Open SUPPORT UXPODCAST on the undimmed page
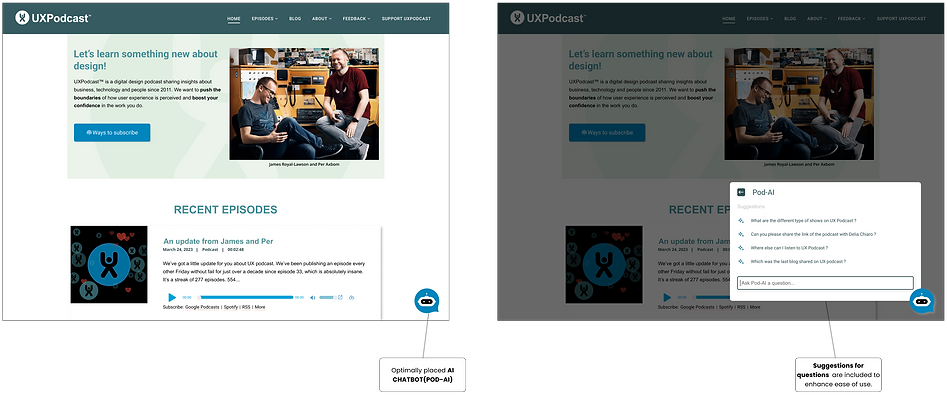Screen dimensions: 947x395 [x=406, y=19]
